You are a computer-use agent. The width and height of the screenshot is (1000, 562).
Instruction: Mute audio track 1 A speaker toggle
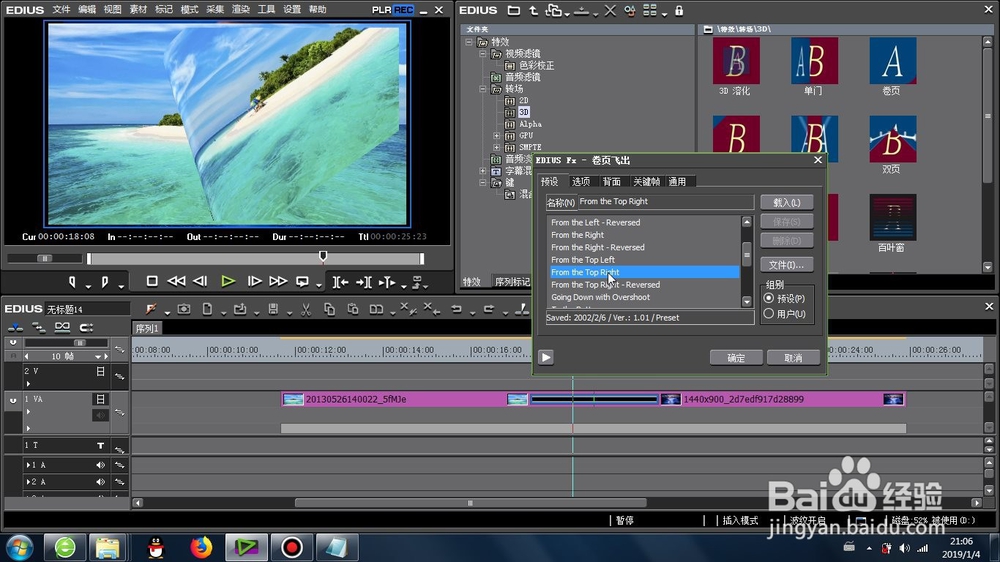[x=100, y=465]
